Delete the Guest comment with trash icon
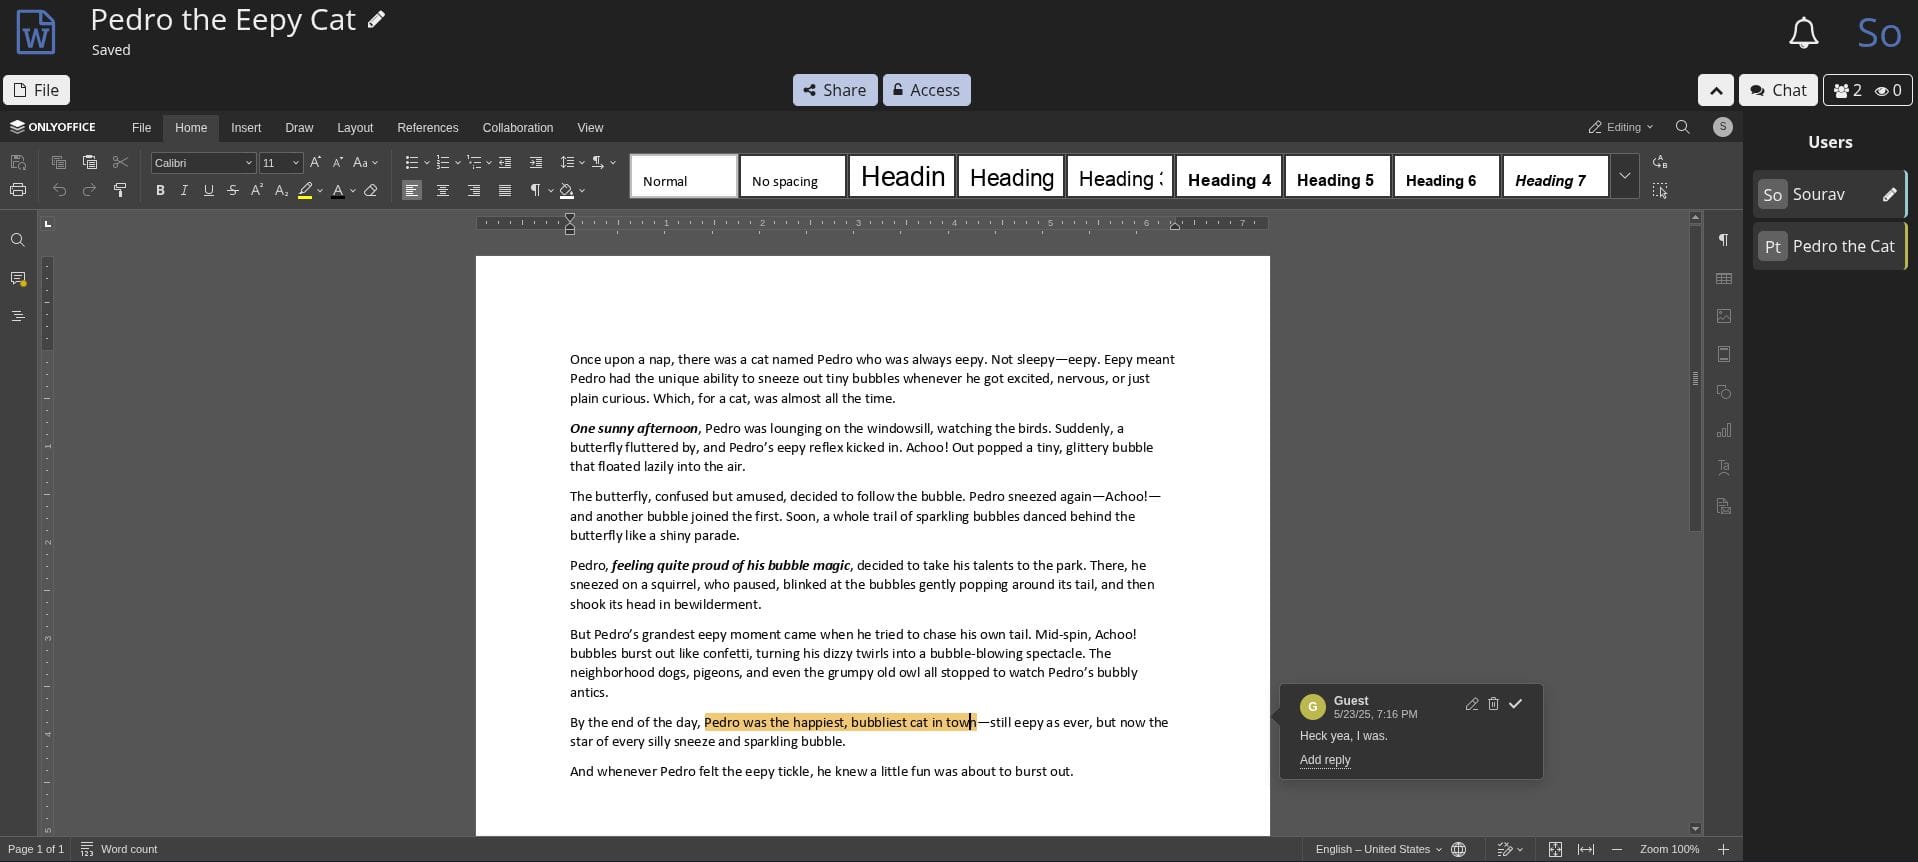 point(1493,704)
